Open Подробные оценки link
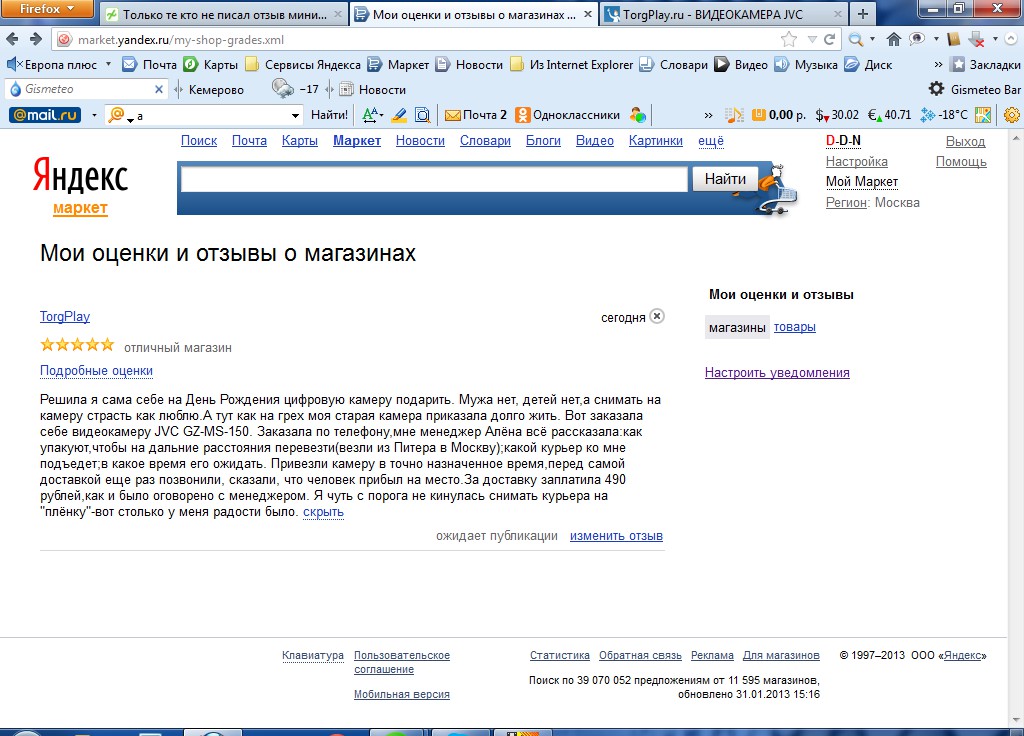 coord(96,370)
